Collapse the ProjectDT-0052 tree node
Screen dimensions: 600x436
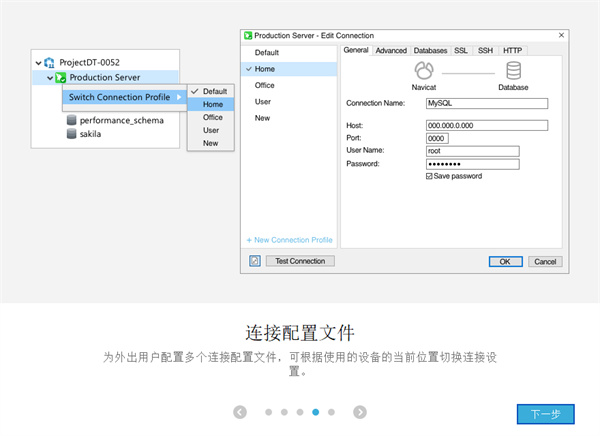tap(38, 63)
